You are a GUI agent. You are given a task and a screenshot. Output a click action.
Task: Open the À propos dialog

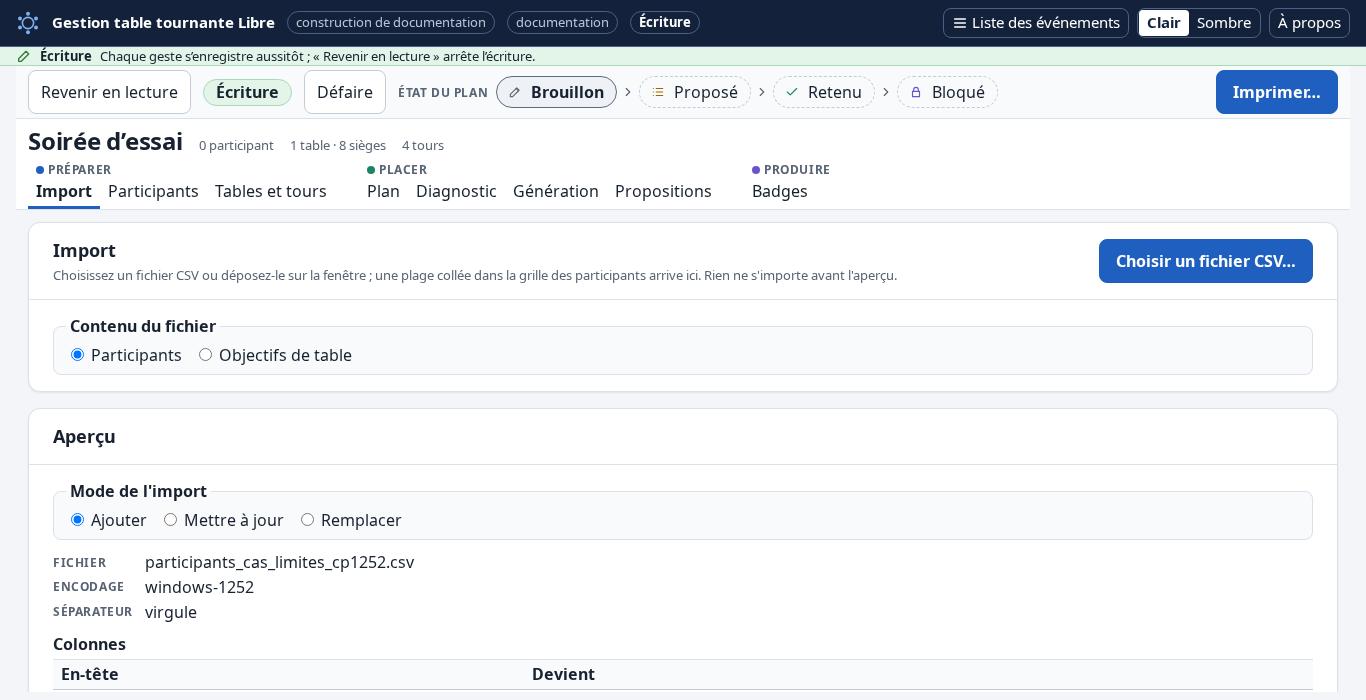[x=1309, y=22]
